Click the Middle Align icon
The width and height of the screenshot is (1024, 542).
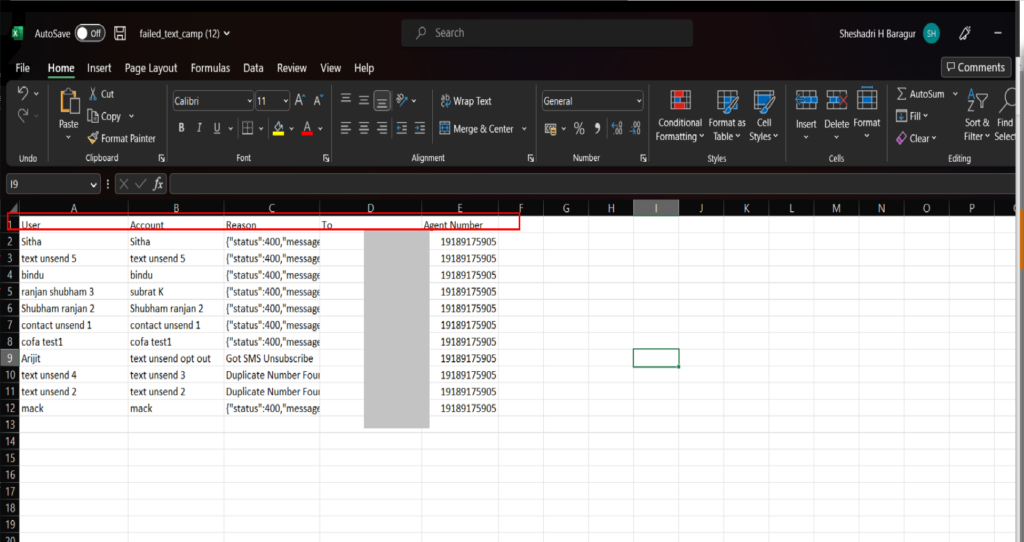364,100
